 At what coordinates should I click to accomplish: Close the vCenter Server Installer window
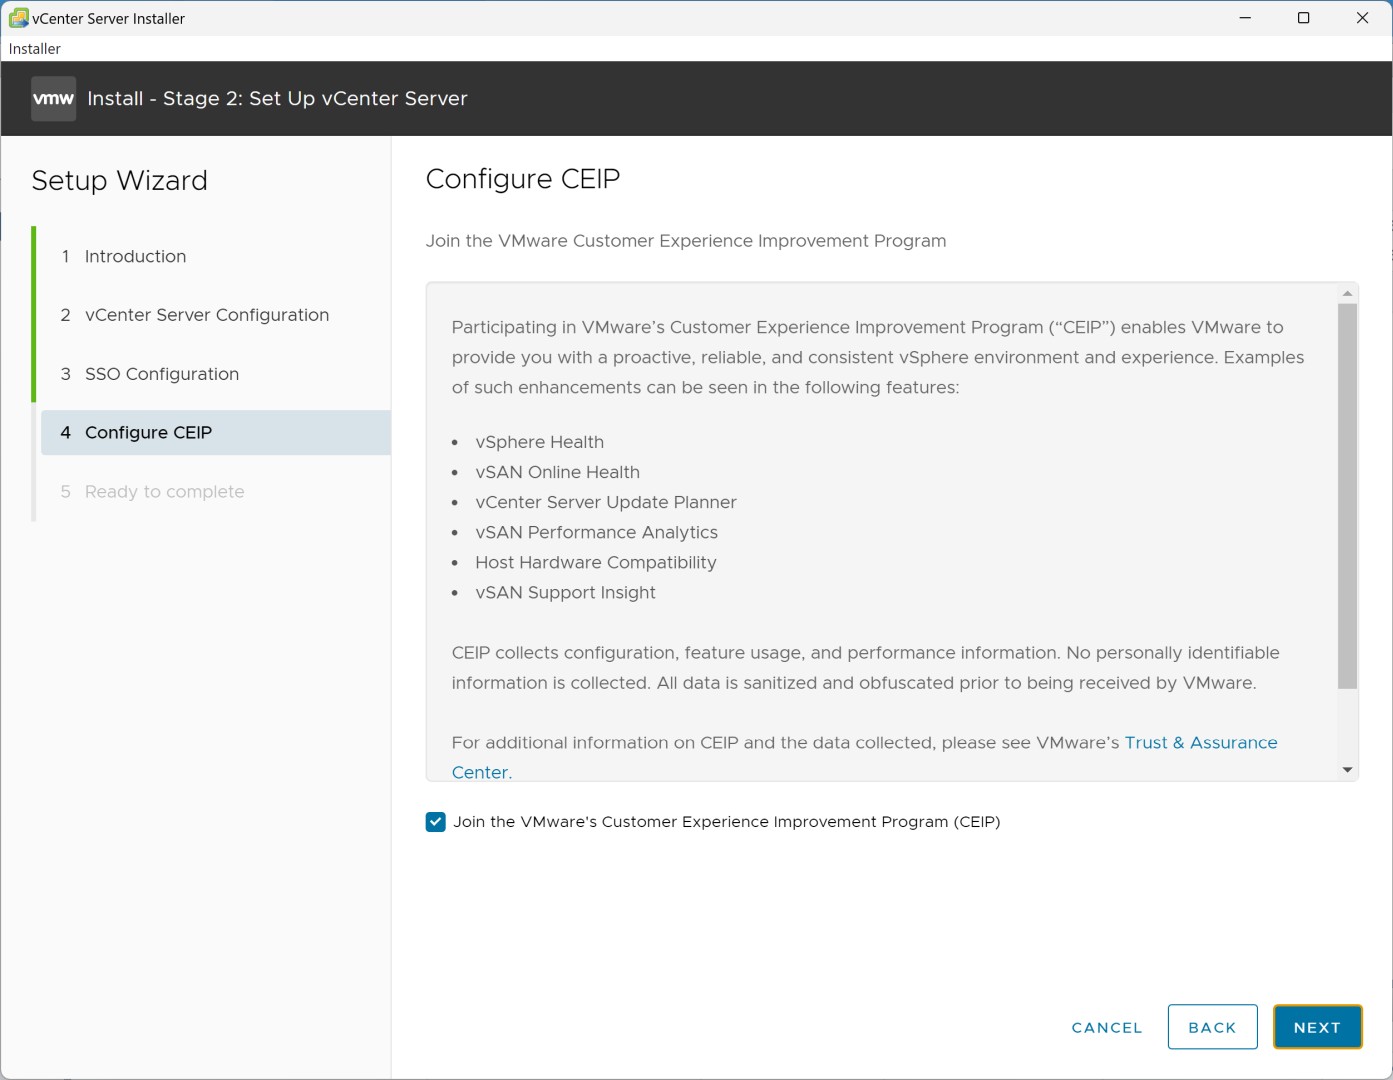1362,18
